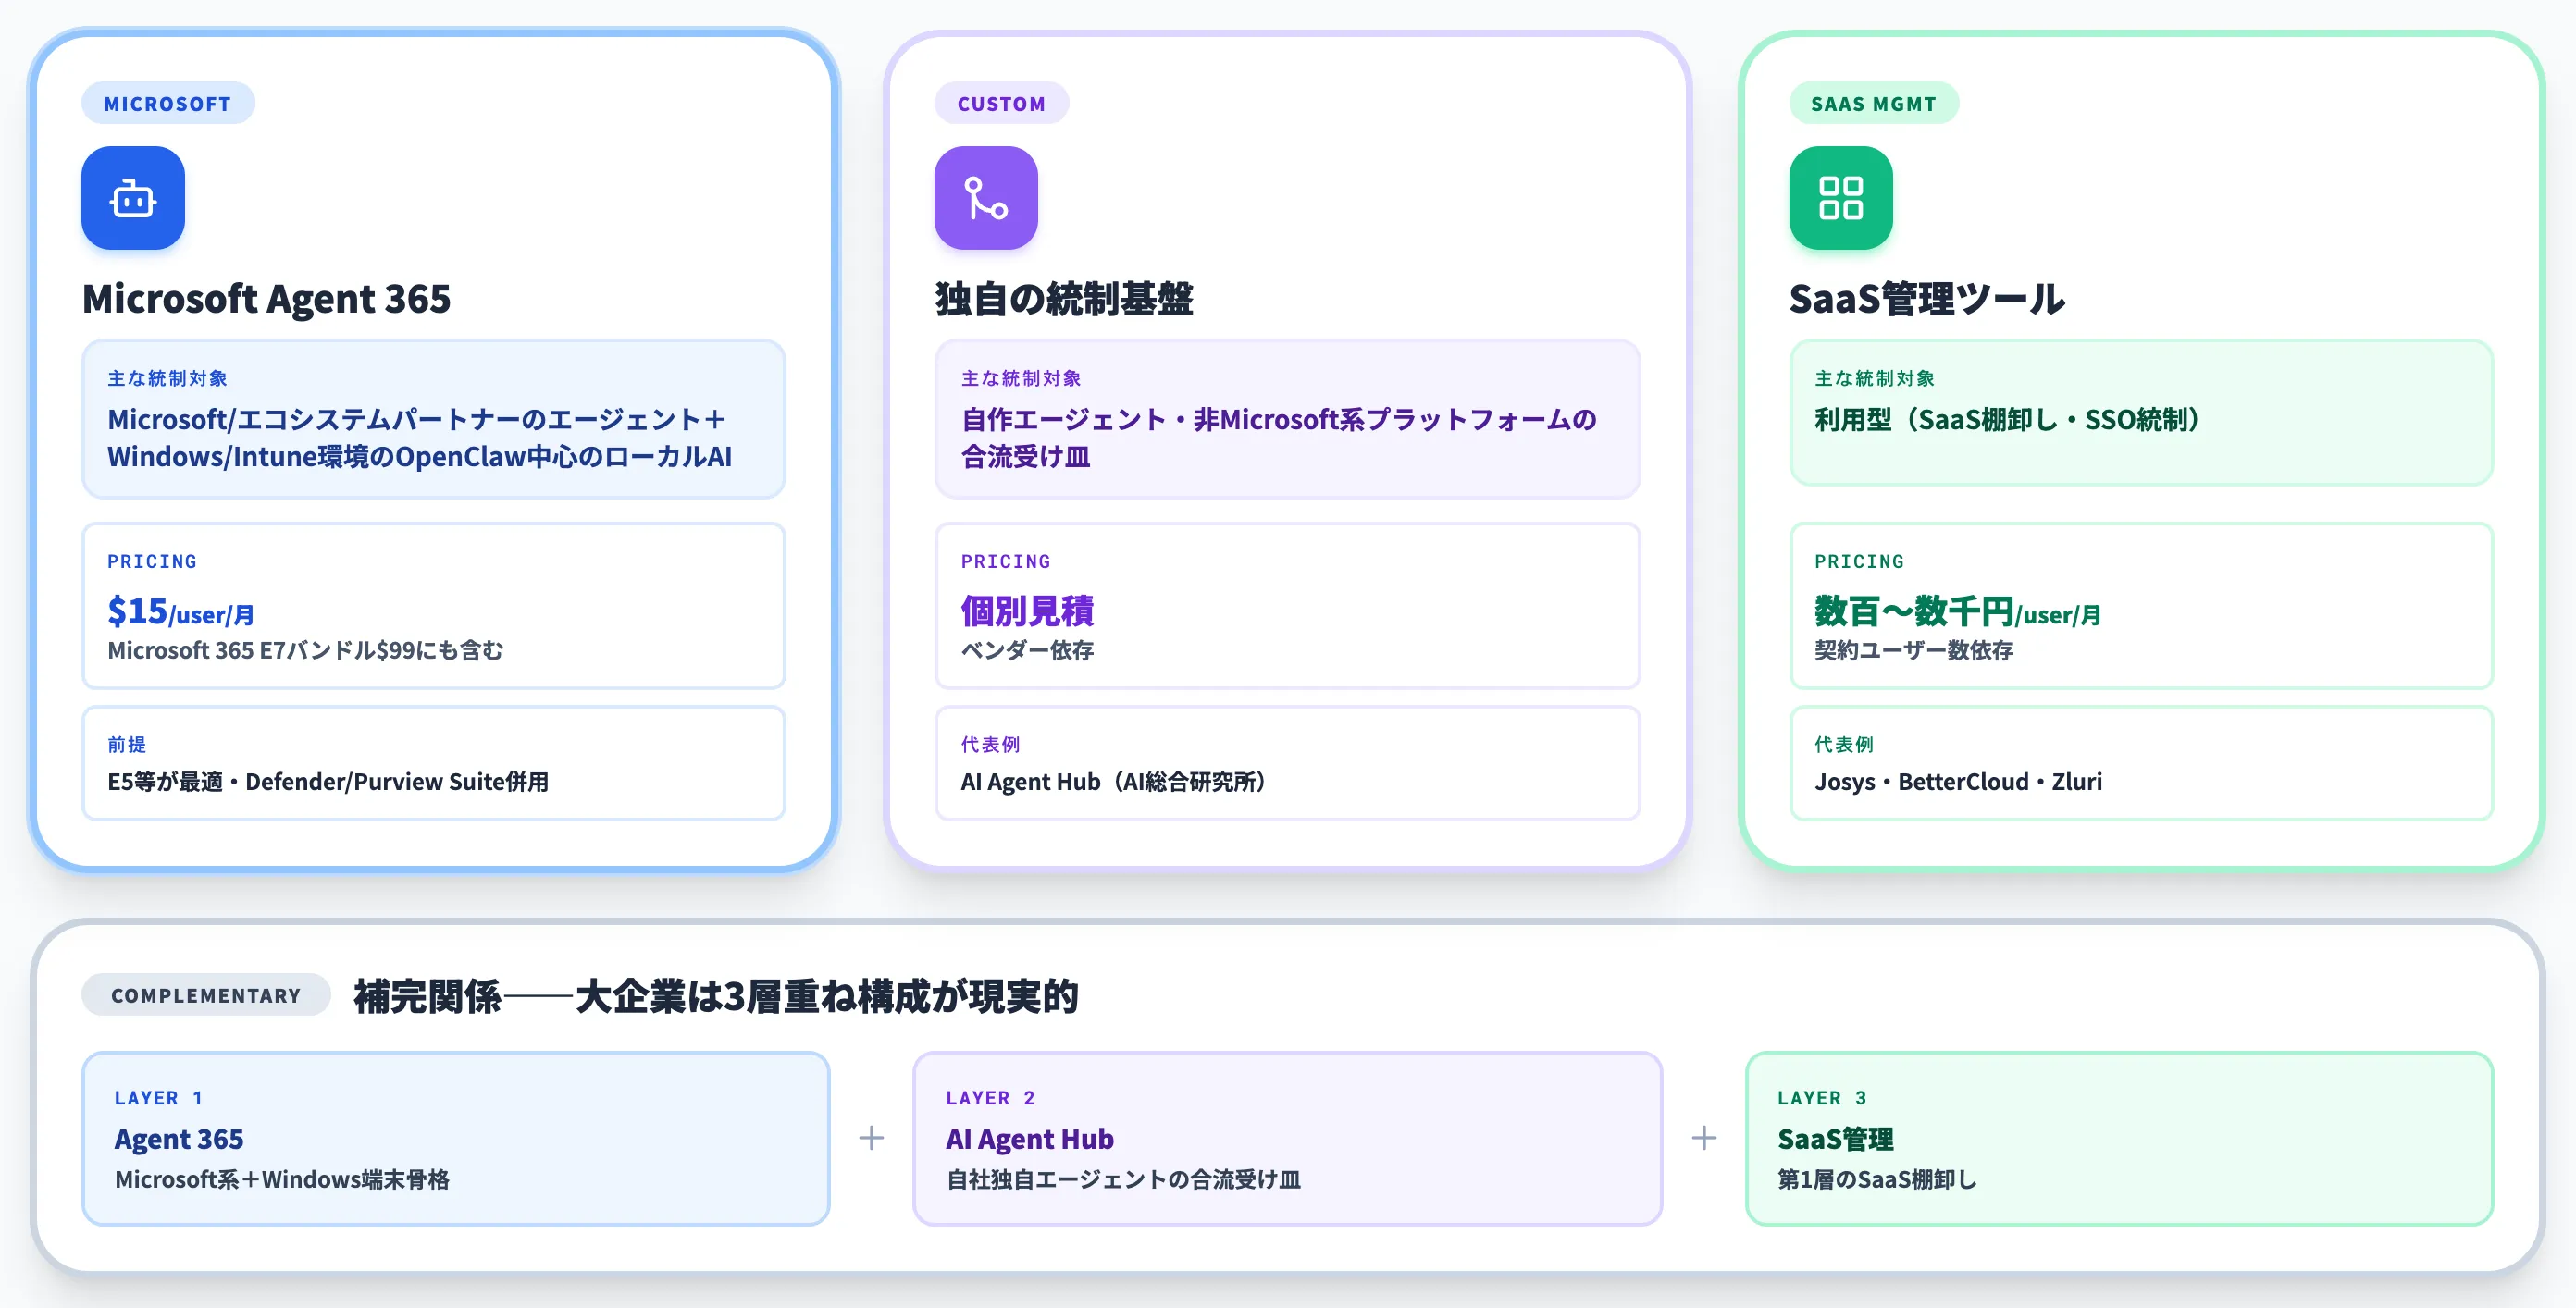Click the green grid icon for SaaS management tools

pyautogui.click(x=1841, y=198)
